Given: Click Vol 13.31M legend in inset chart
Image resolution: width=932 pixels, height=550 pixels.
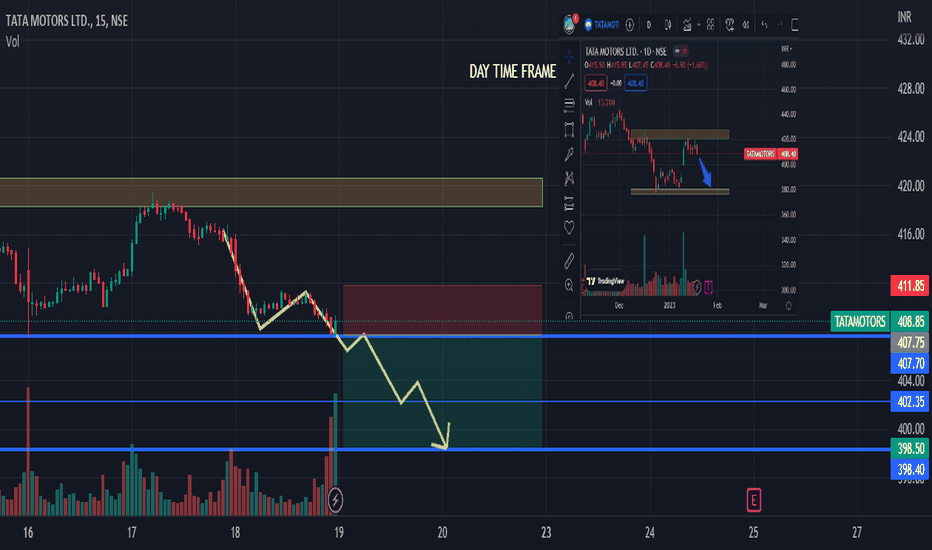Looking at the screenshot, I should pos(600,102).
